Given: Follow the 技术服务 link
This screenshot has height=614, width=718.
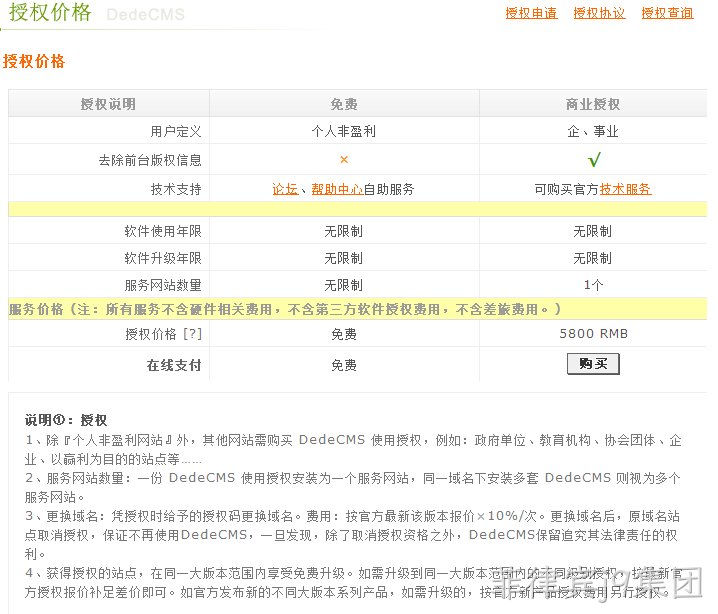Looking at the screenshot, I should point(625,189).
